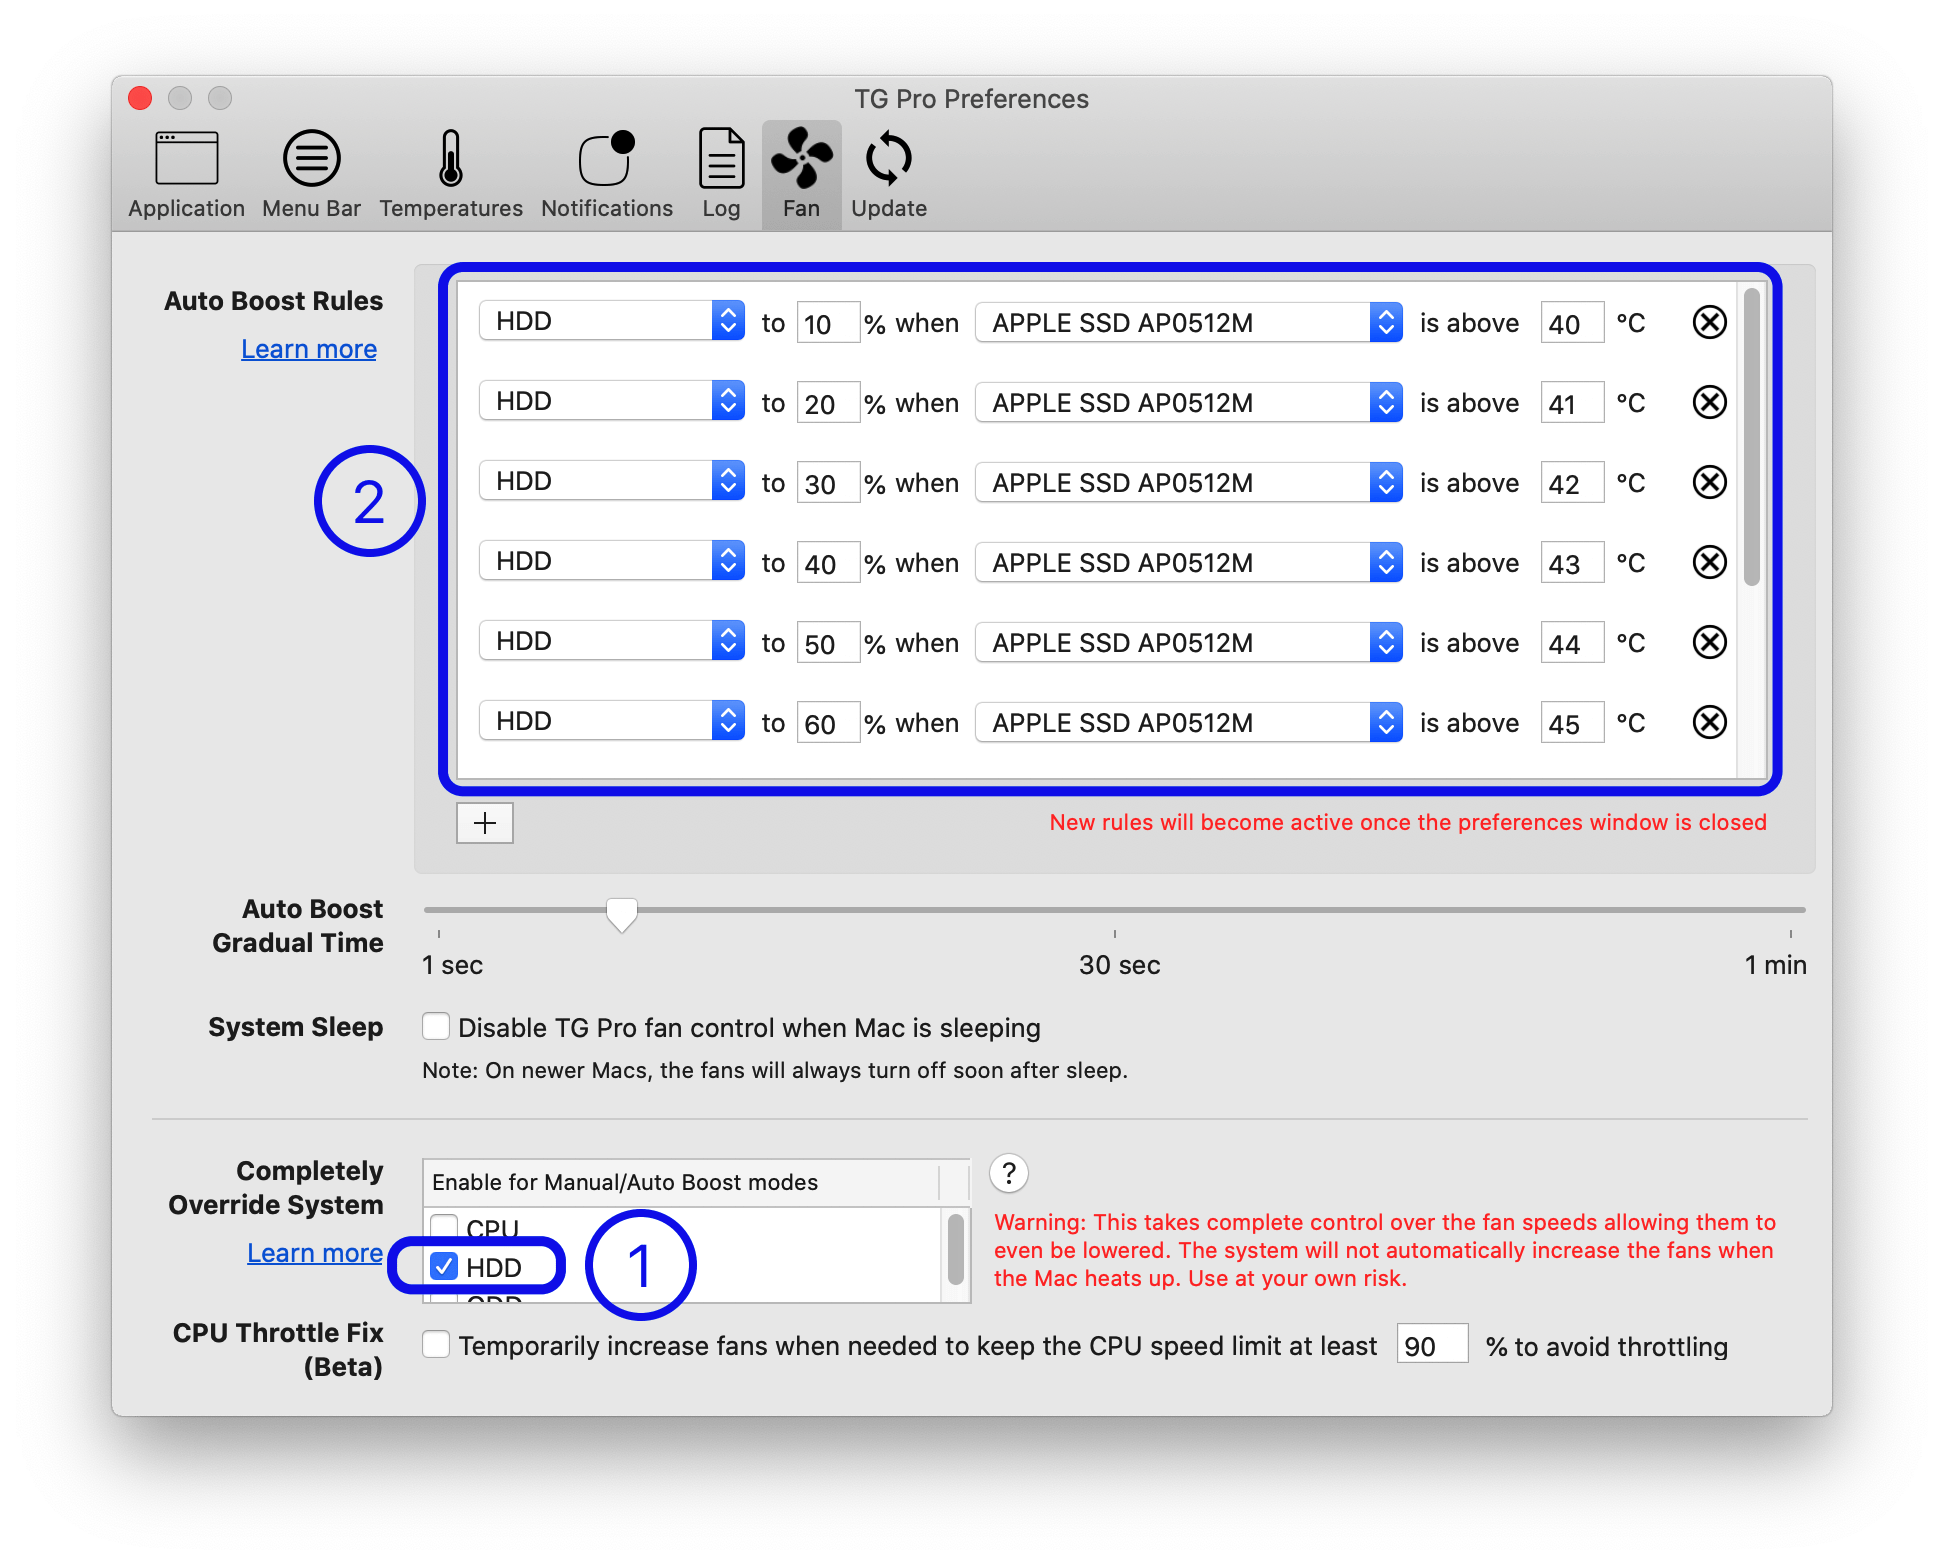Add a new auto boost rule
Screen dimensions: 1944x1564
(x=484, y=822)
